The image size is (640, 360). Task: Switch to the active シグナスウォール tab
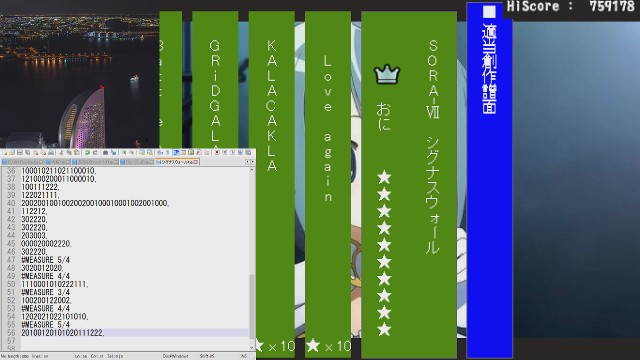(177, 162)
